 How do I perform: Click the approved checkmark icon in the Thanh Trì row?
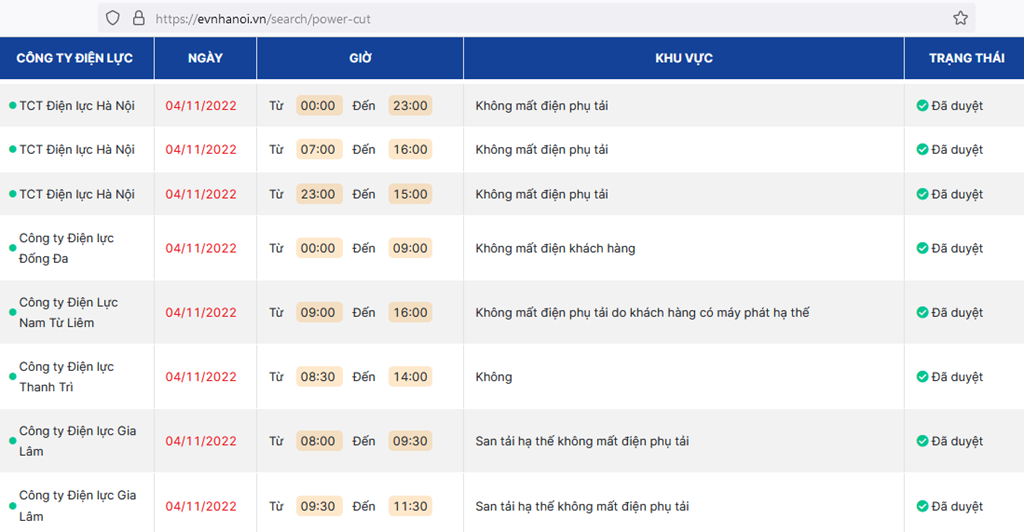coord(922,377)
